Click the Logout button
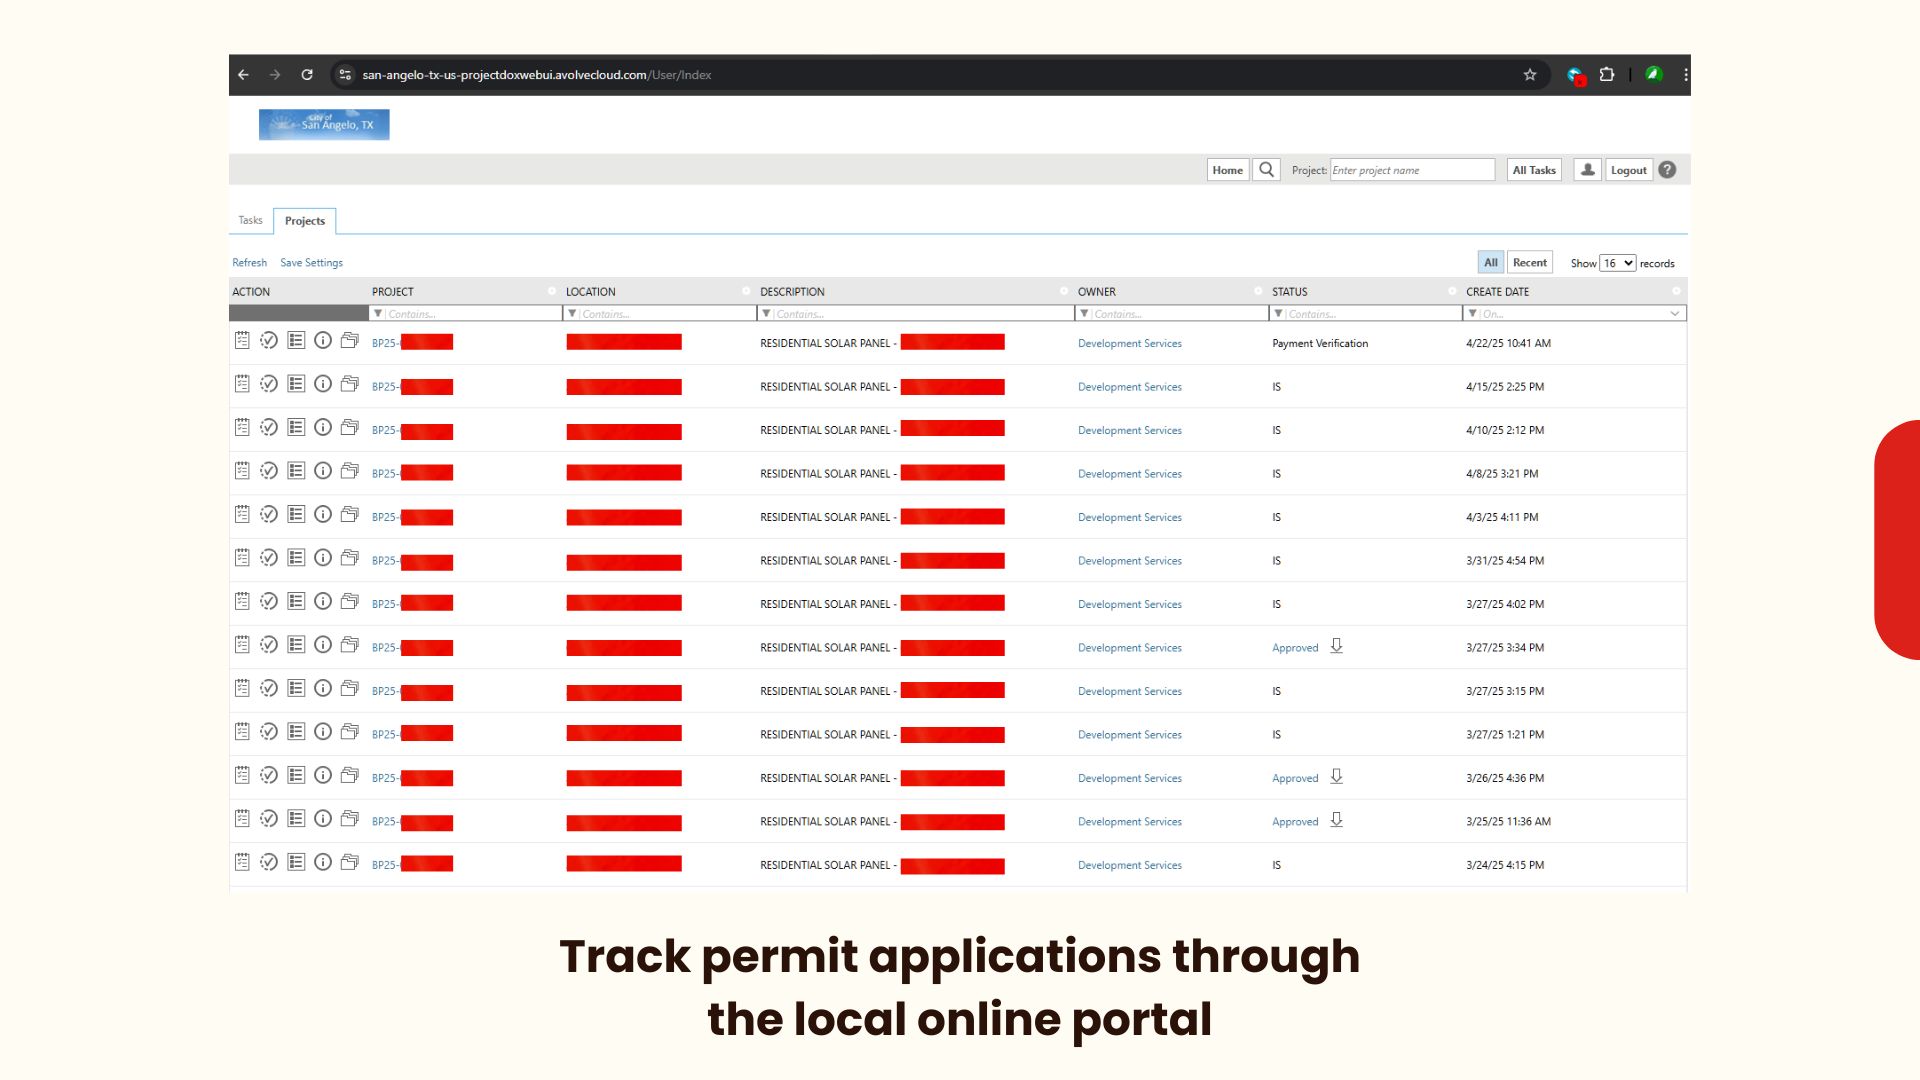 1628,170
